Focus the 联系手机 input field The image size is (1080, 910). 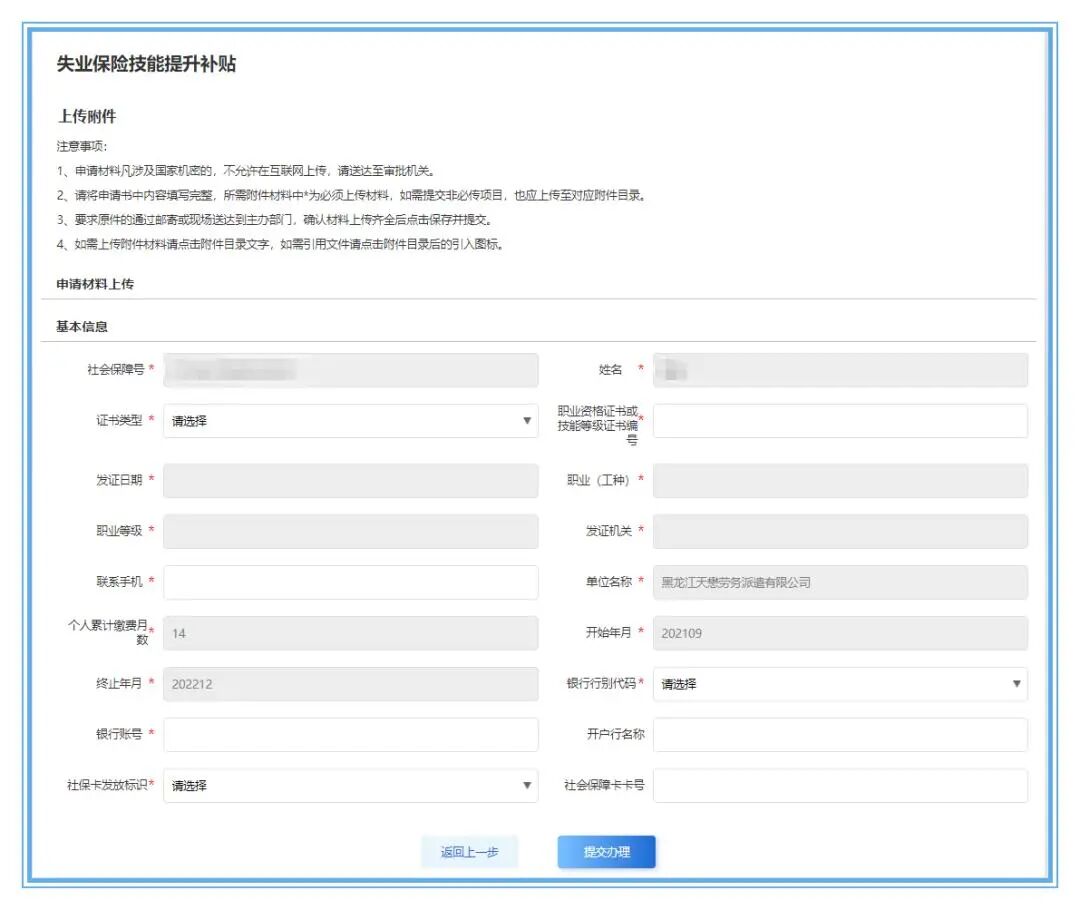351,582
